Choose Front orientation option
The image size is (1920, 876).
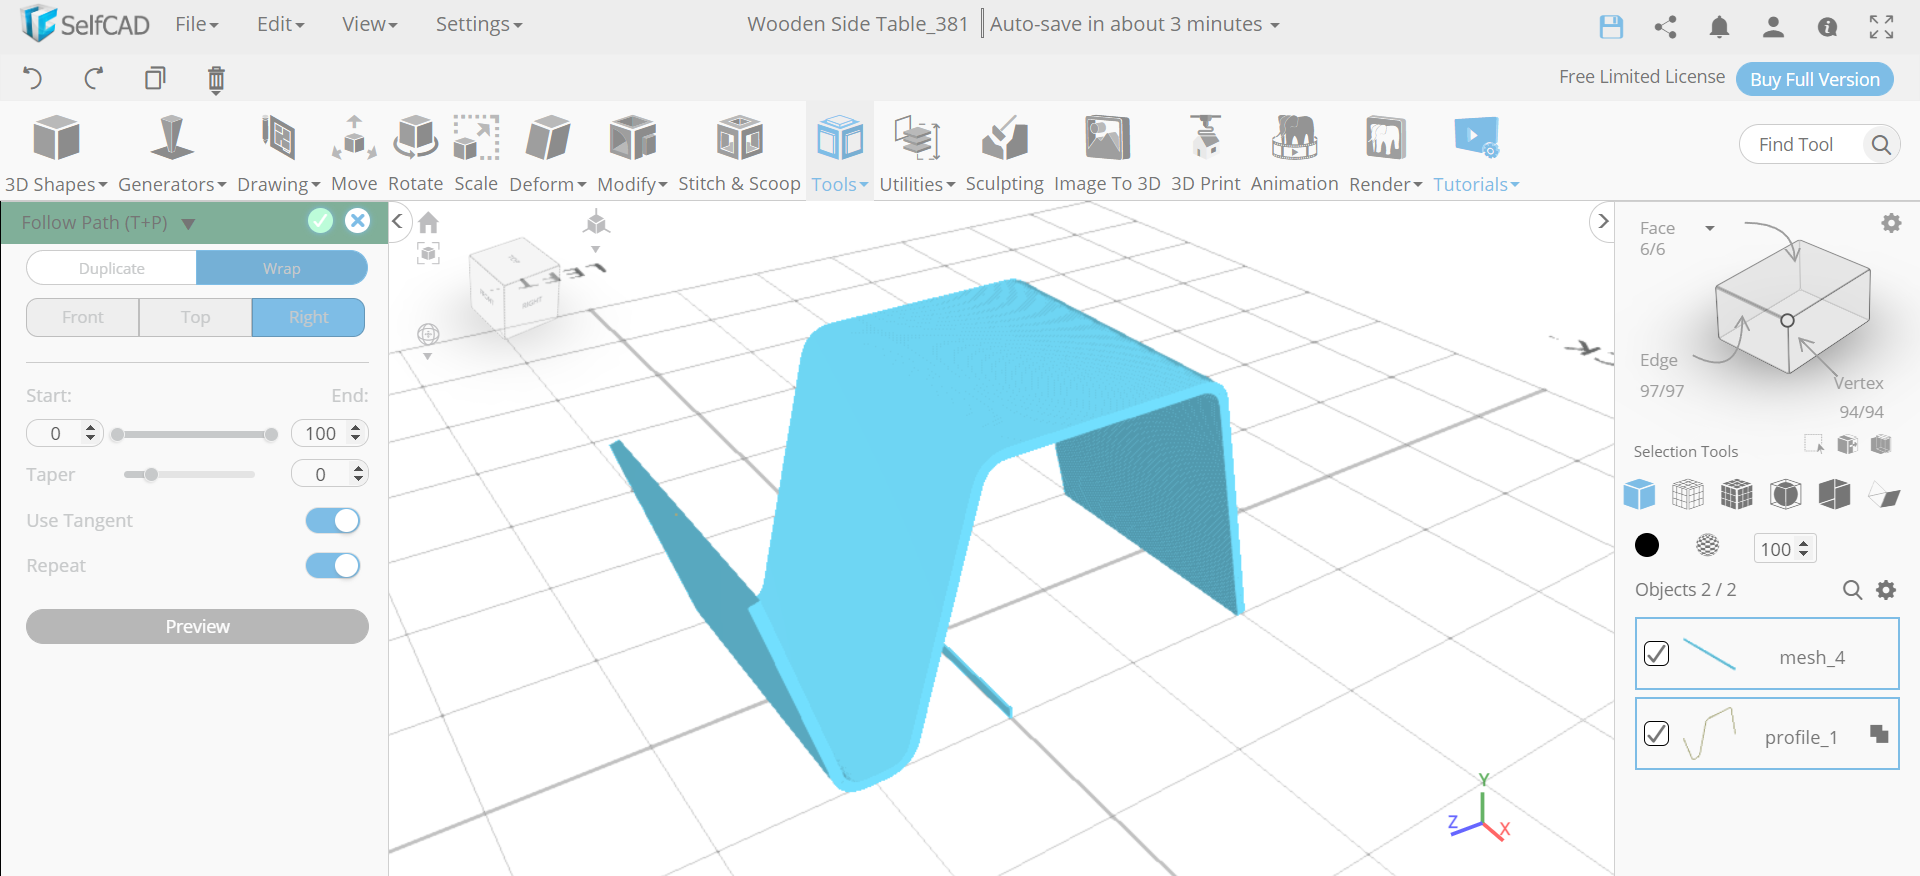[x=83, y=317]
